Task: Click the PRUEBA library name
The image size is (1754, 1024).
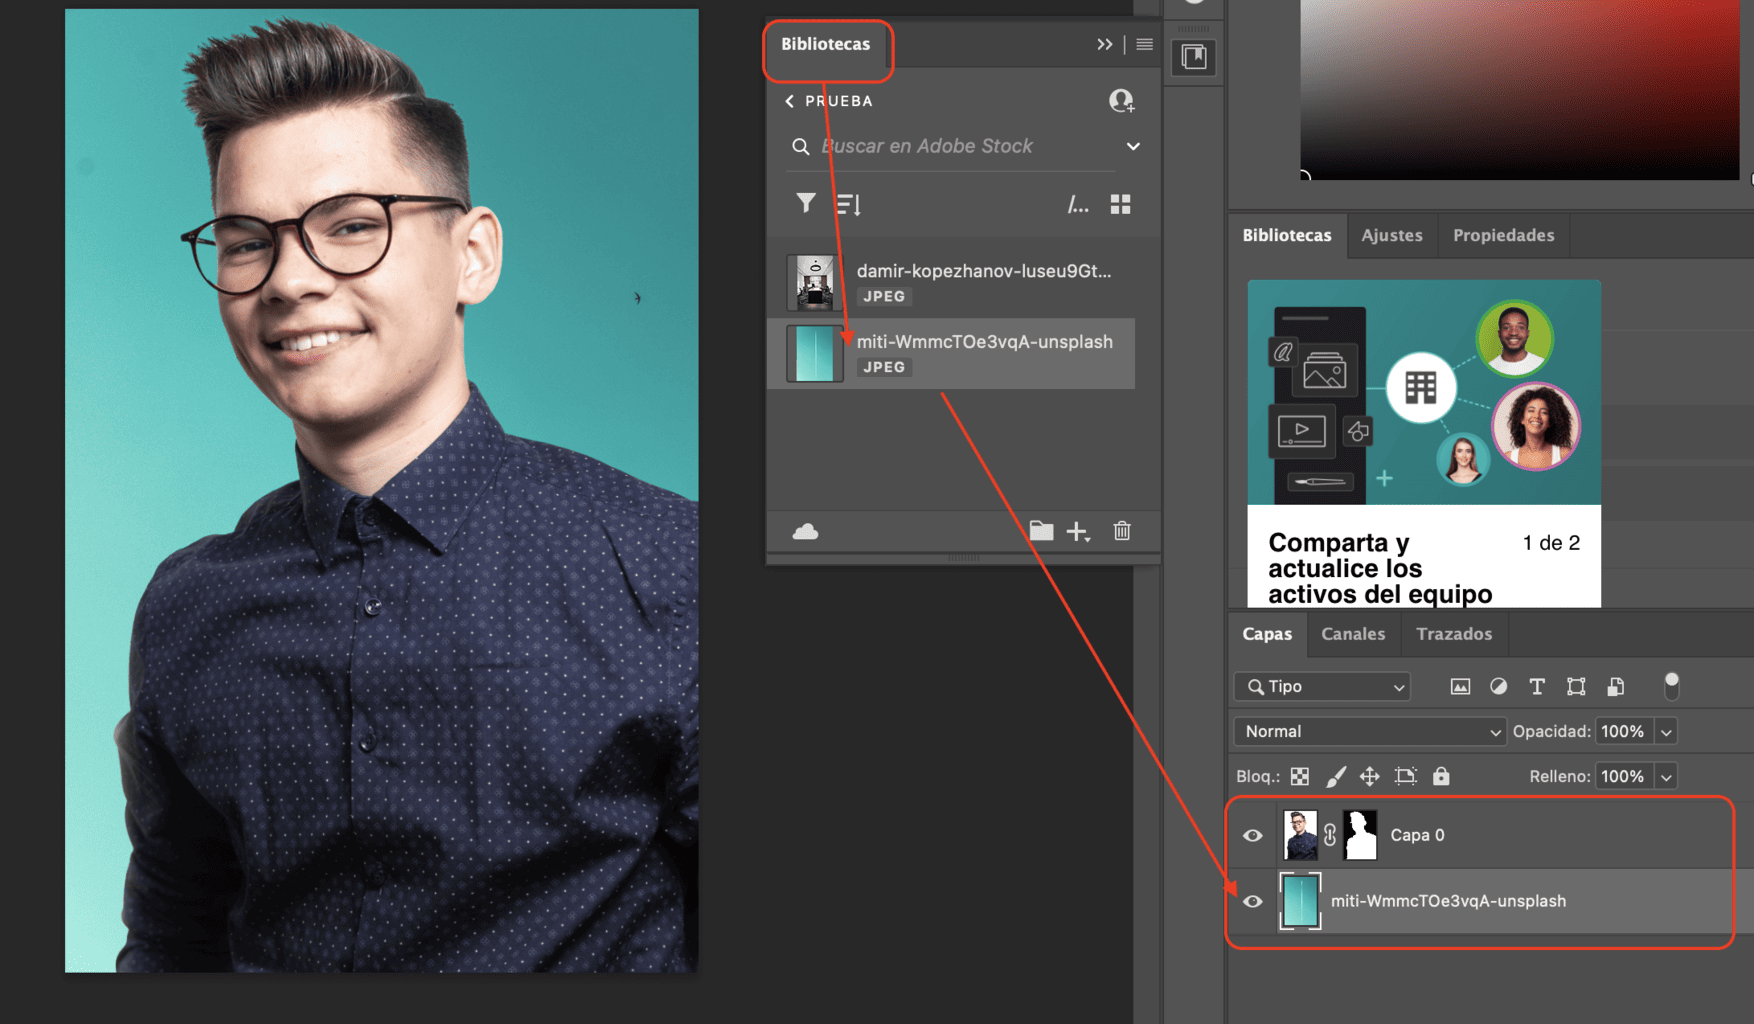Action: point(839,101)
